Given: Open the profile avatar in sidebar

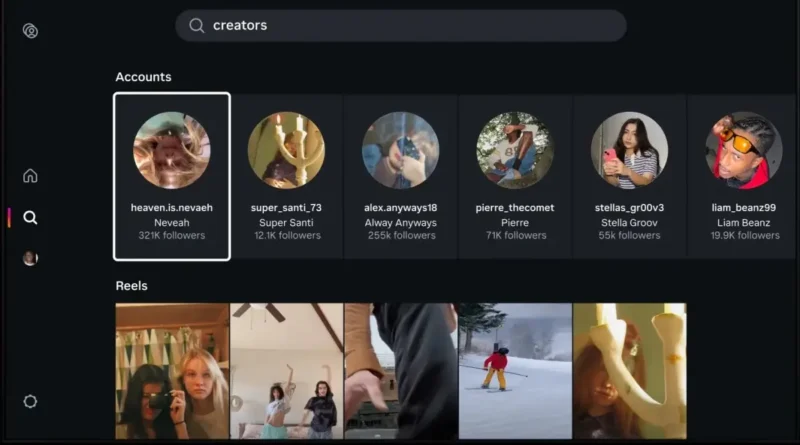Looking at the screenshot, I should (x=30, y=258).
